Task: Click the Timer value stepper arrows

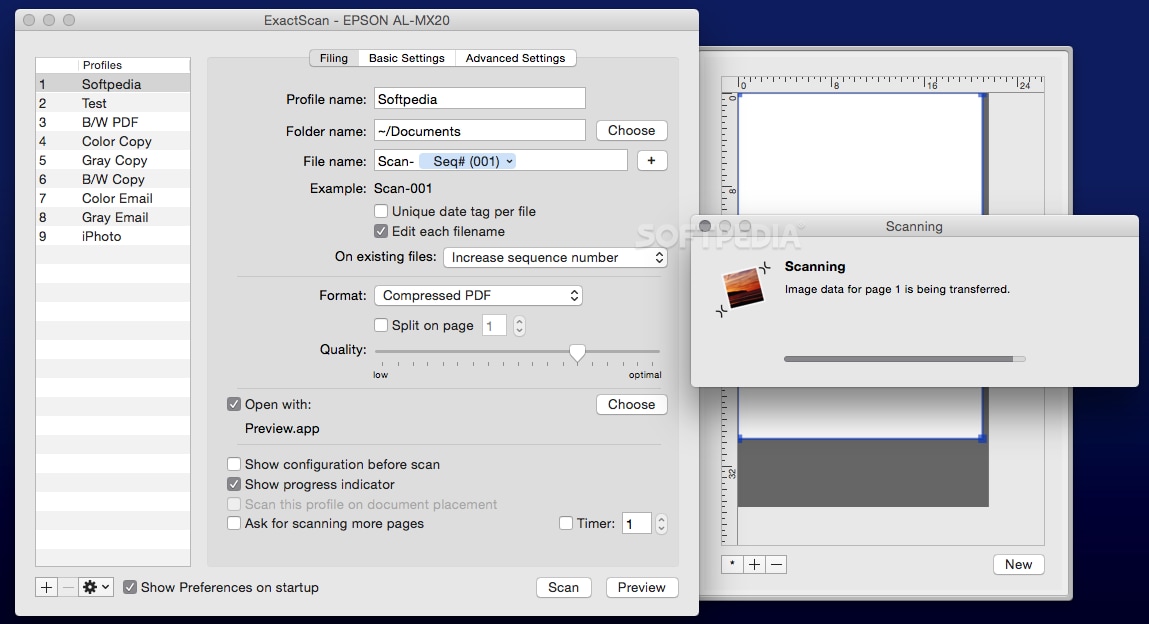Action: pos(661,523)
